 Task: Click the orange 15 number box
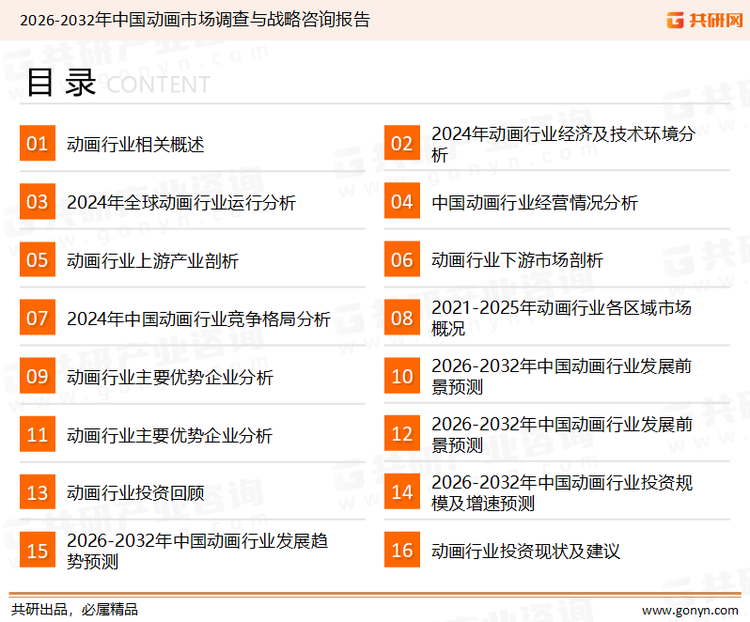pos(37,550)
